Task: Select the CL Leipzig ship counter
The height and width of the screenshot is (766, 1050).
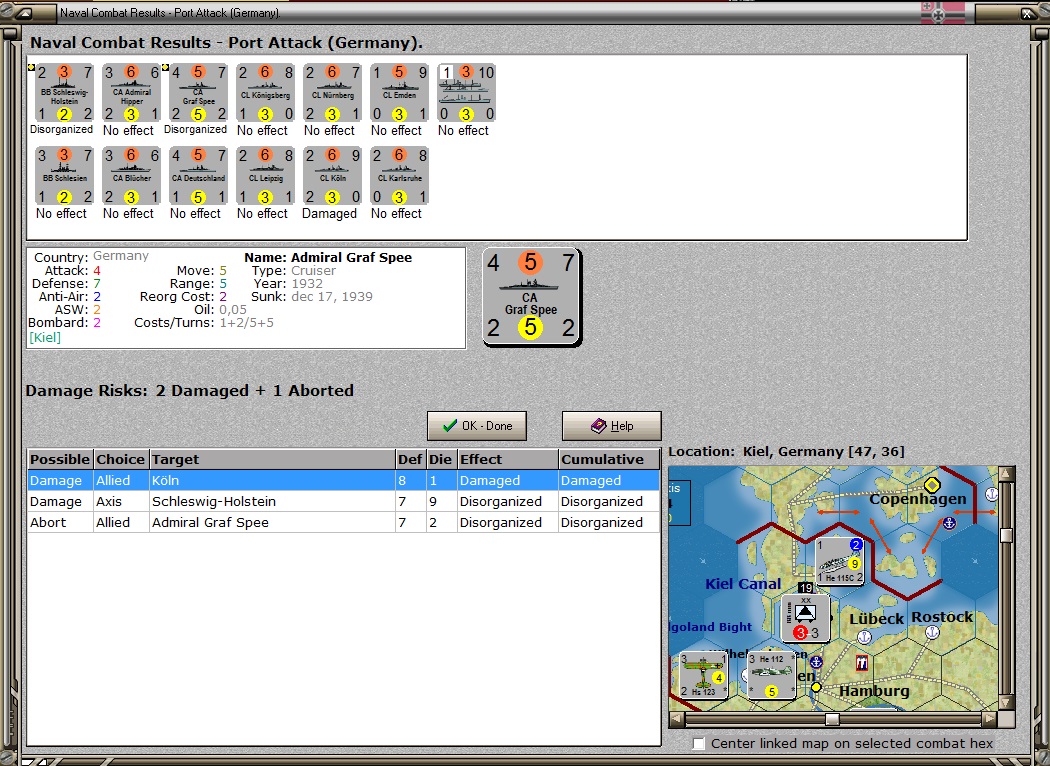Action: click(x=265, y=176)
